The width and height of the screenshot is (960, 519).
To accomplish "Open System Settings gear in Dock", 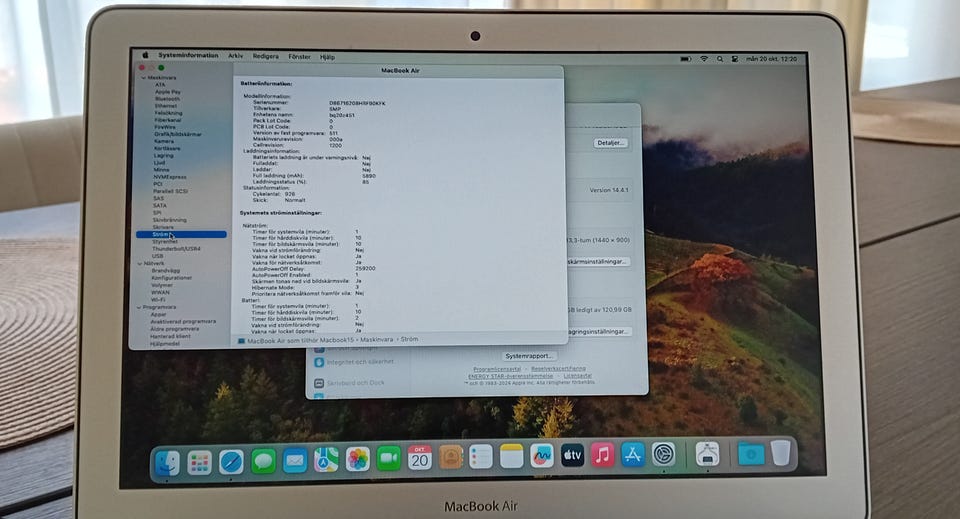I will click(663, 454).
